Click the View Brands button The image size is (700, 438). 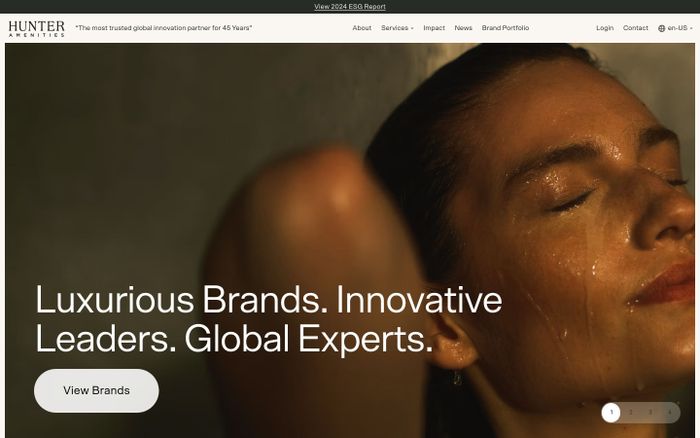(96, 391)
